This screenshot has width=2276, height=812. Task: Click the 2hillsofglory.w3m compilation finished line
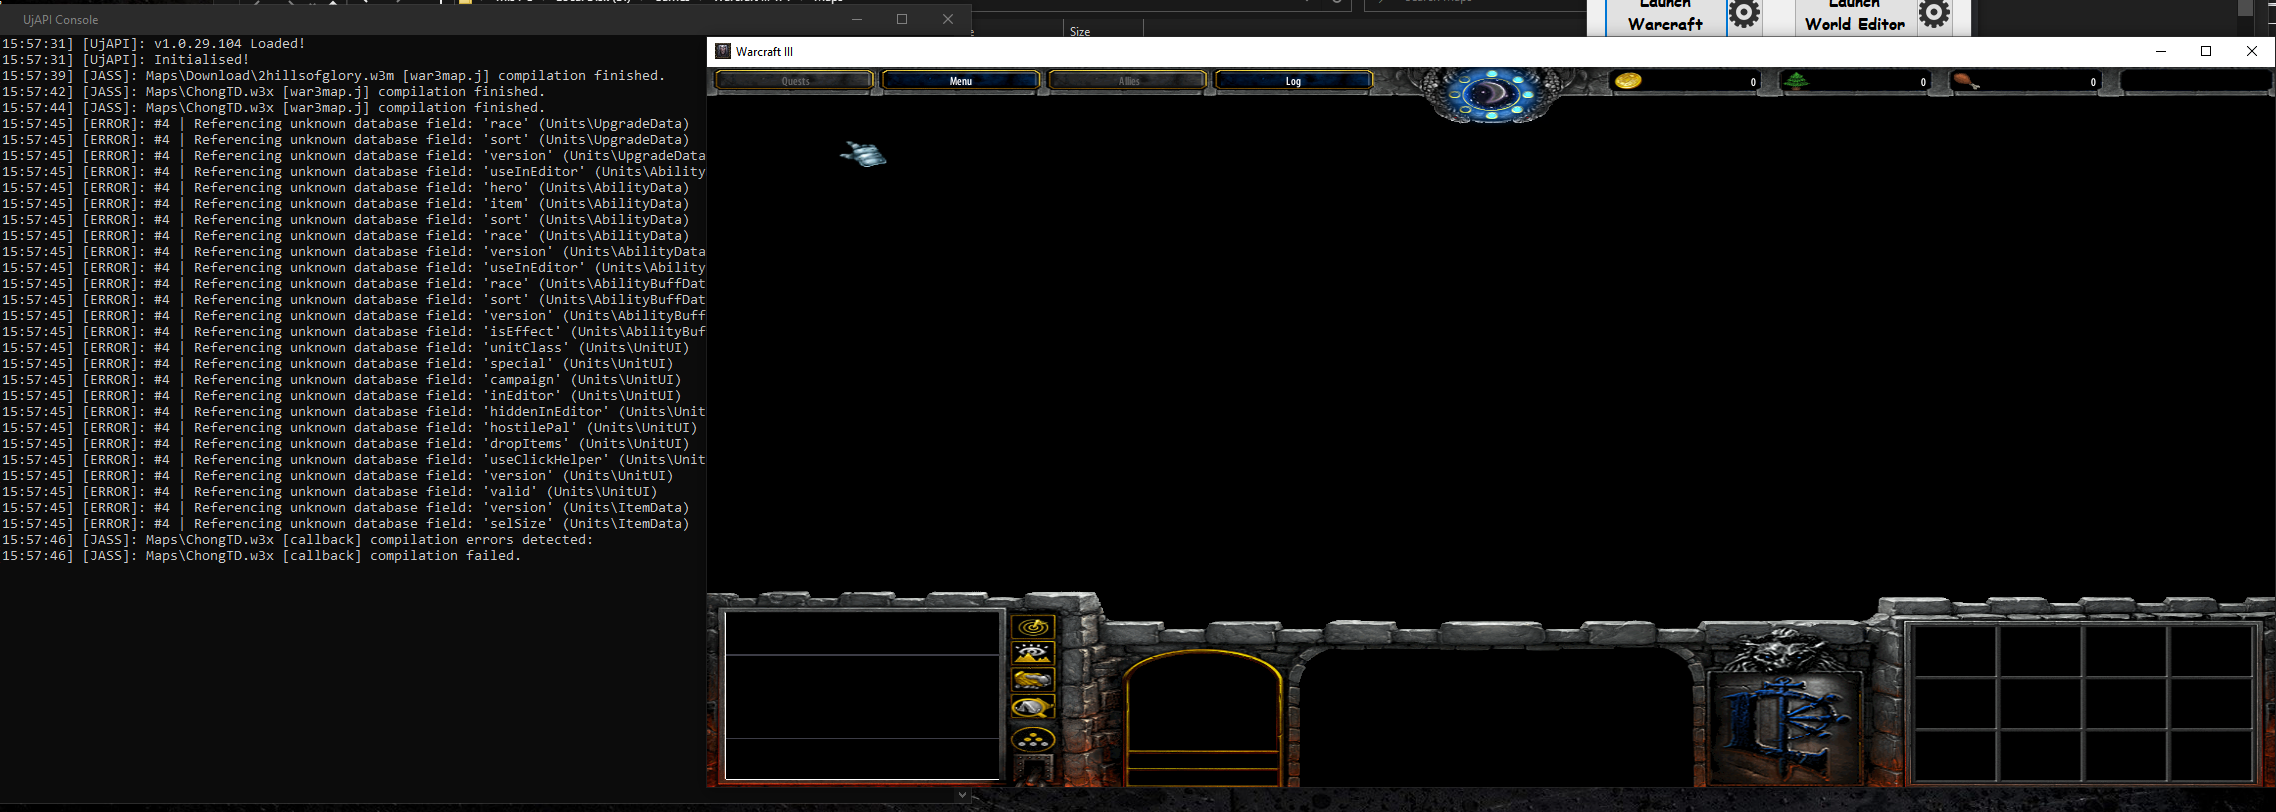click(x=333, y=76)
